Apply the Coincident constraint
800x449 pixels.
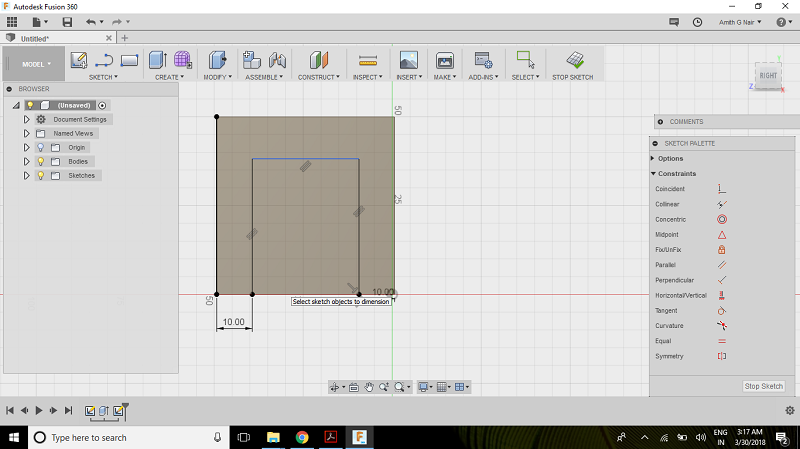coord(721,189)
